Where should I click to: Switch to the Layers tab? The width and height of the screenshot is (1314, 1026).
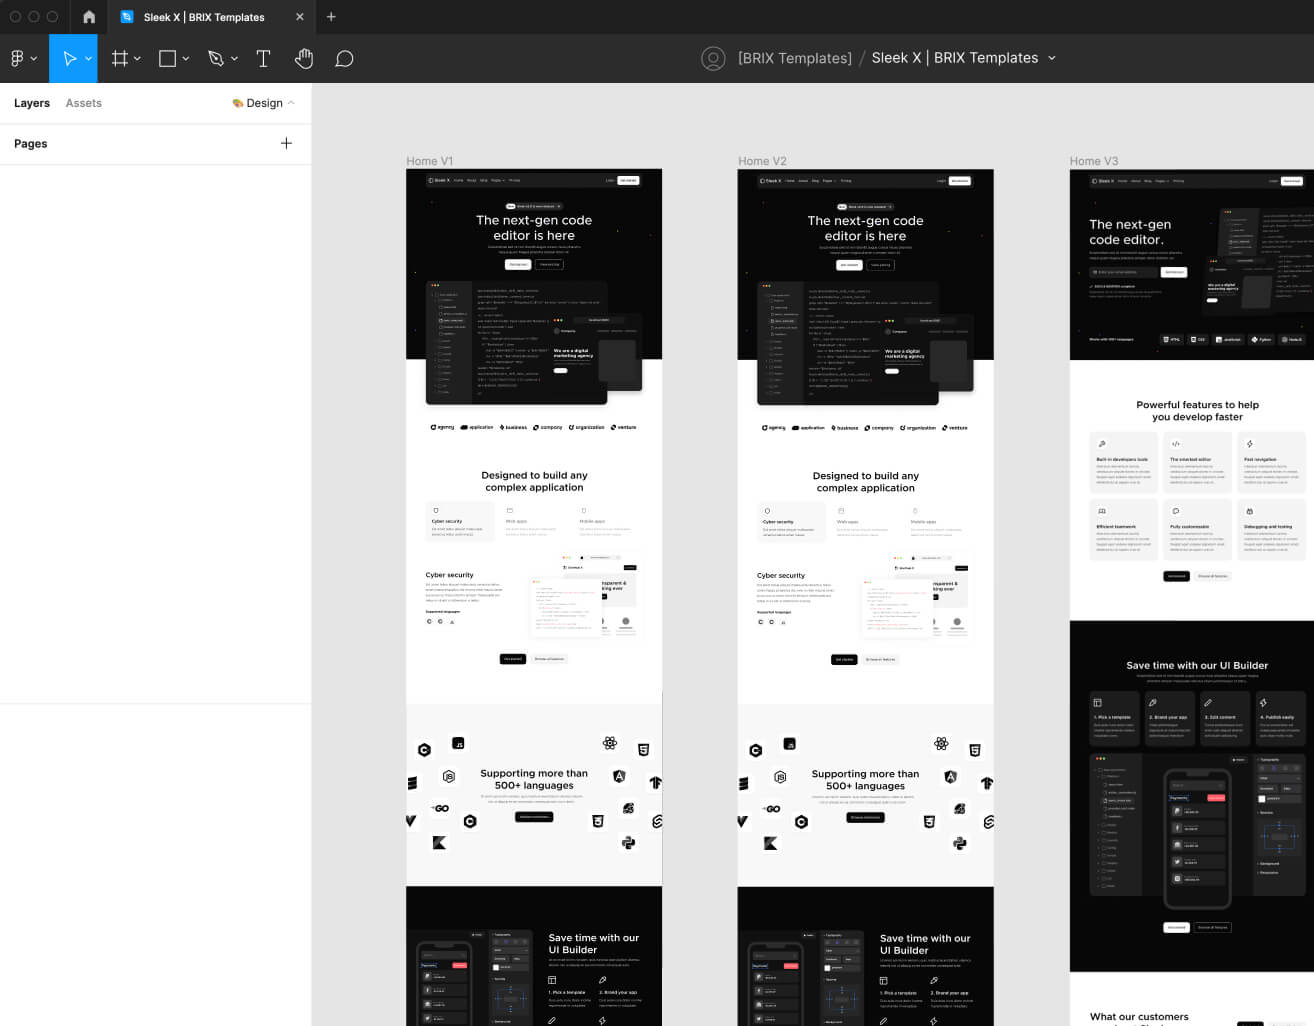click(x=31, y=103)
